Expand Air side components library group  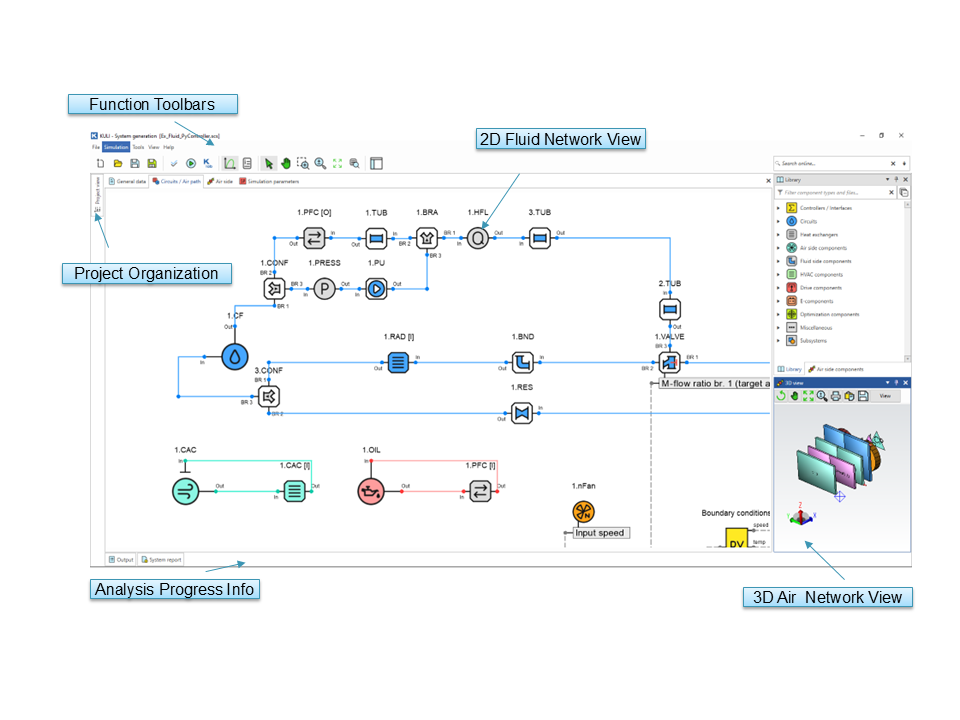778,248
